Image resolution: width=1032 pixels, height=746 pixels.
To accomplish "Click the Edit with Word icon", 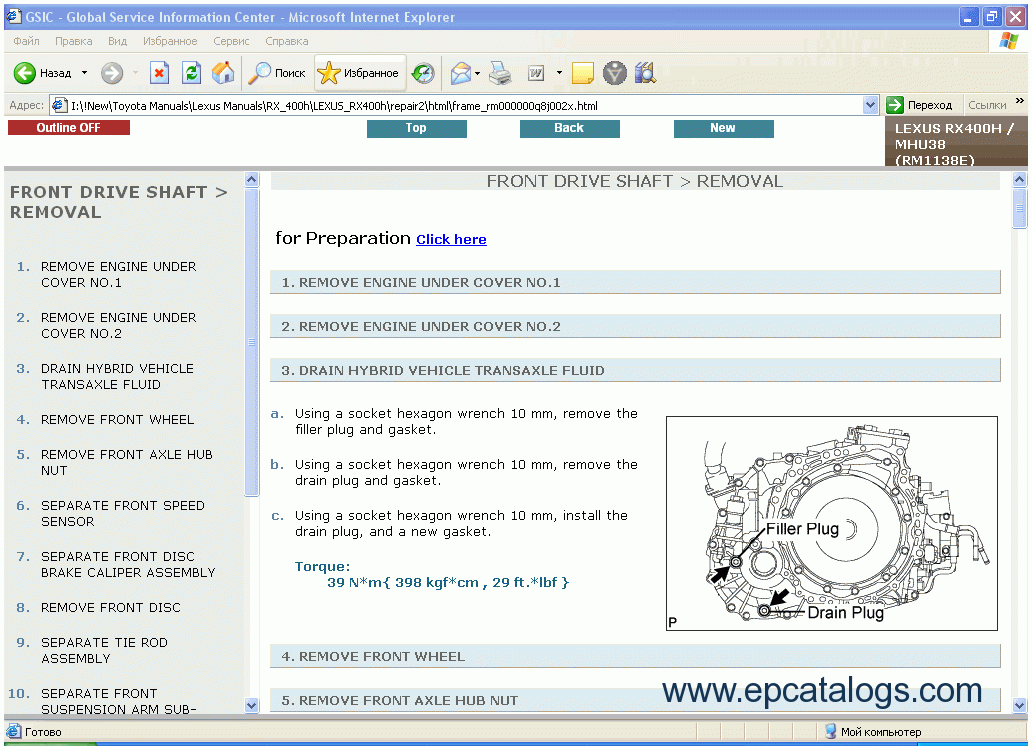I will pos(536,73).
